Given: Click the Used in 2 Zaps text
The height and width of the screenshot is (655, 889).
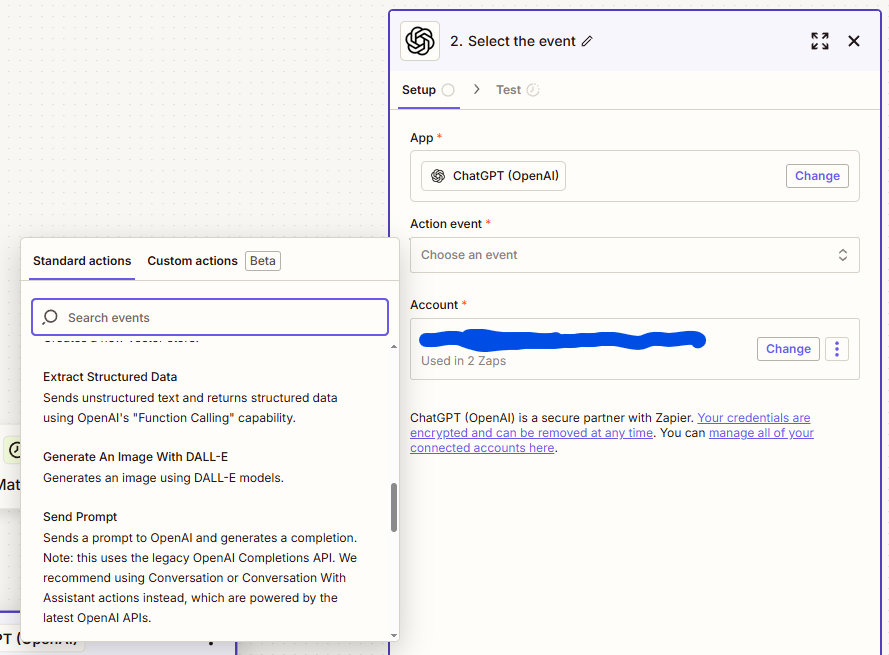Looking at the screenshot, I should (463, 361).
